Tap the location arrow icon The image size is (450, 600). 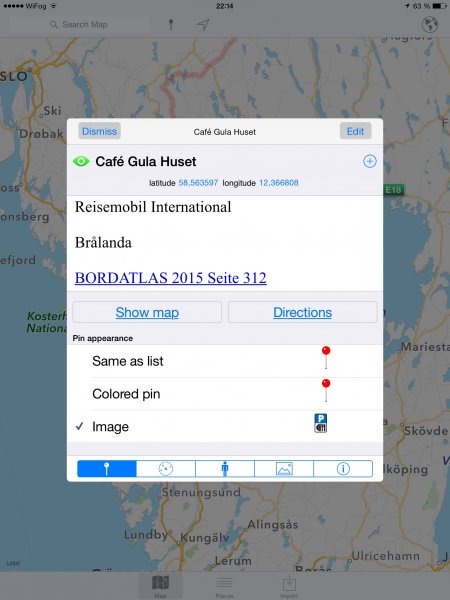203,24
